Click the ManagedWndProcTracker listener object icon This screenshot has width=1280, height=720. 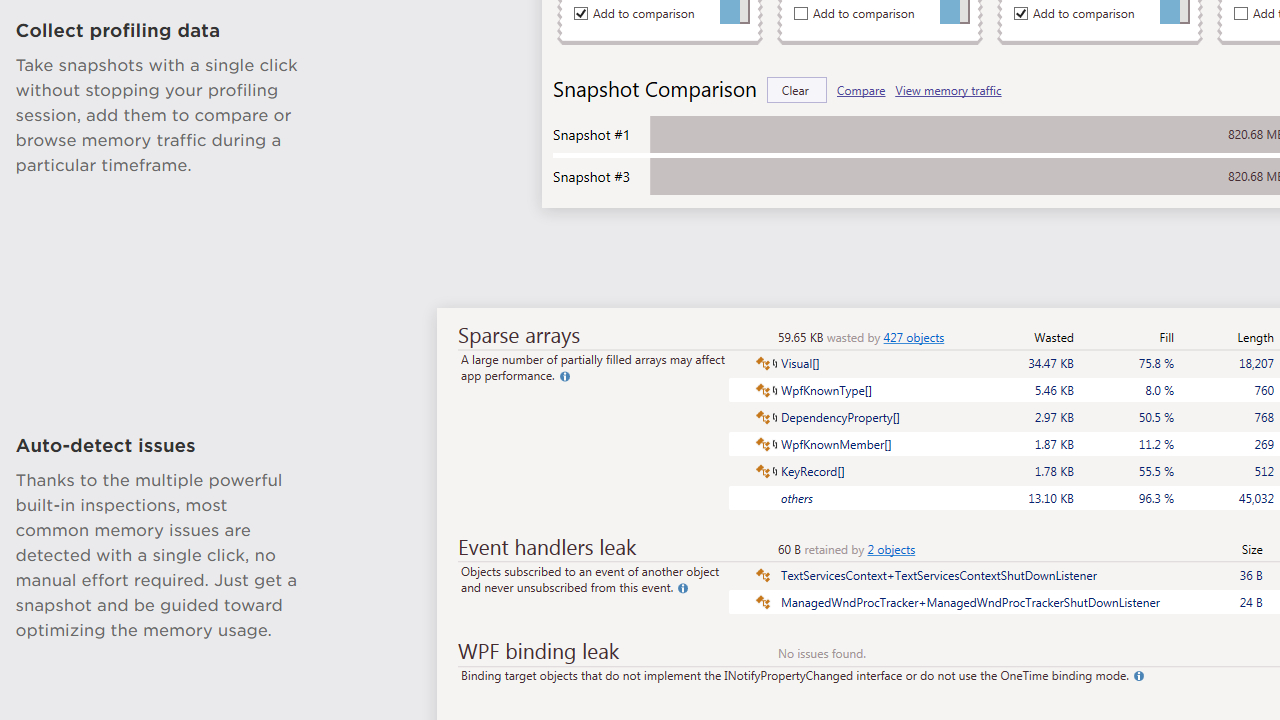pyautogui.click(x=764, y=603)
